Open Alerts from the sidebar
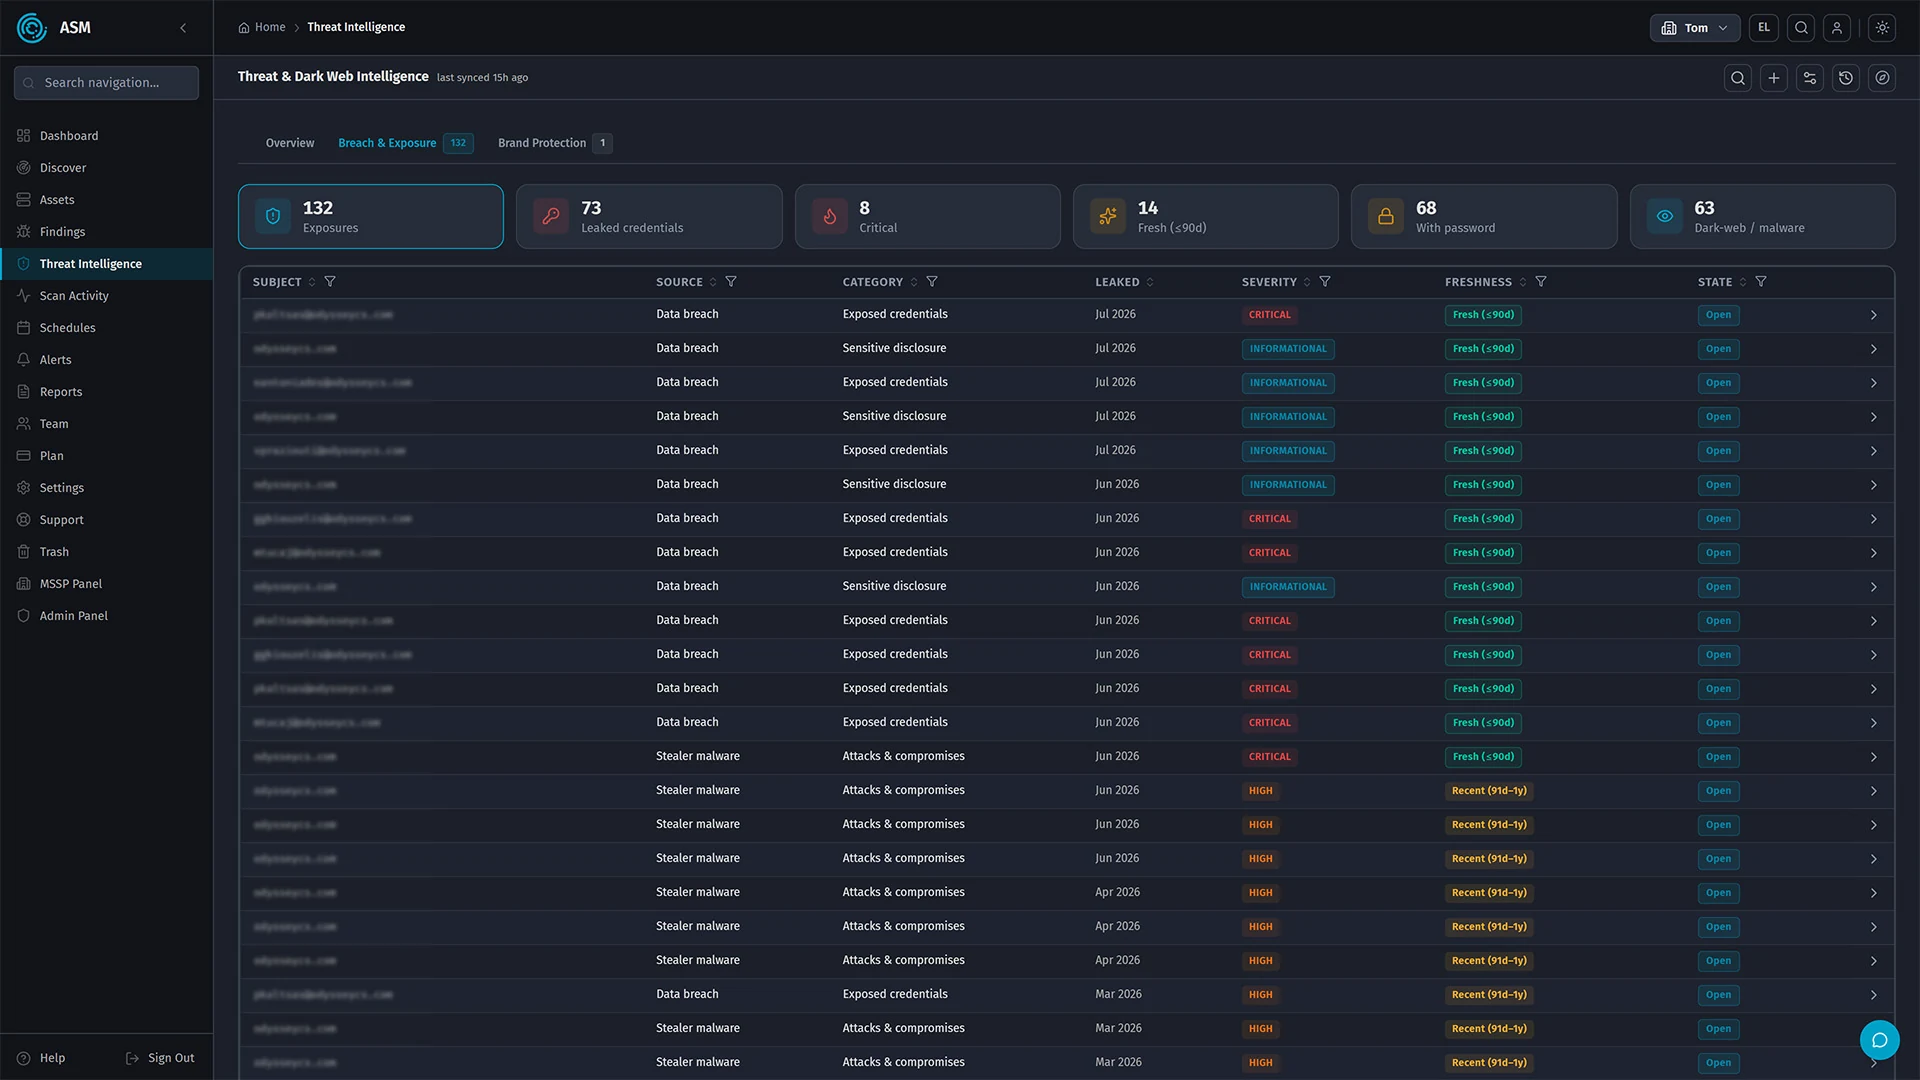 106,360
